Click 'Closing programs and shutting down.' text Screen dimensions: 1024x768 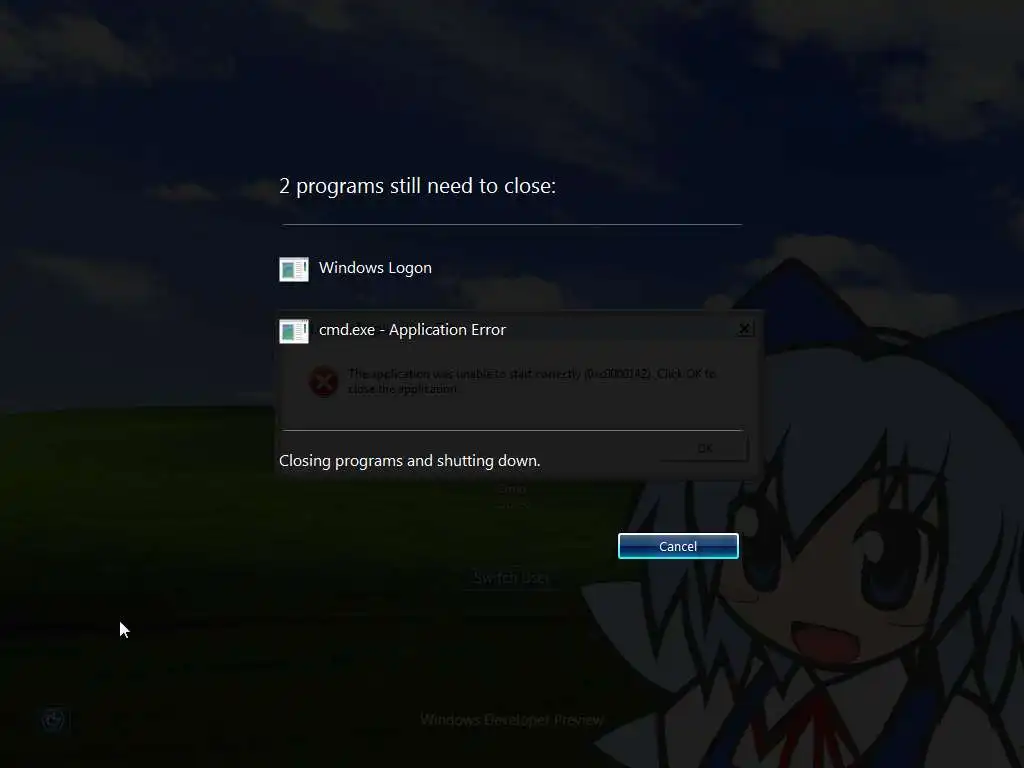point(409,460)
